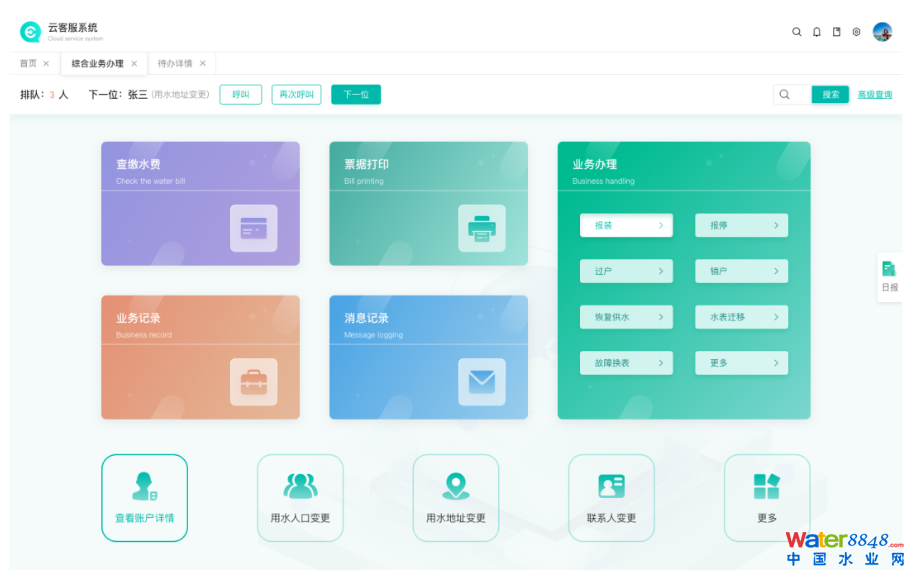Screen dimensions: 914x576
Task: Switch to the 待办详情 tab
Action: tap(175, 64)
